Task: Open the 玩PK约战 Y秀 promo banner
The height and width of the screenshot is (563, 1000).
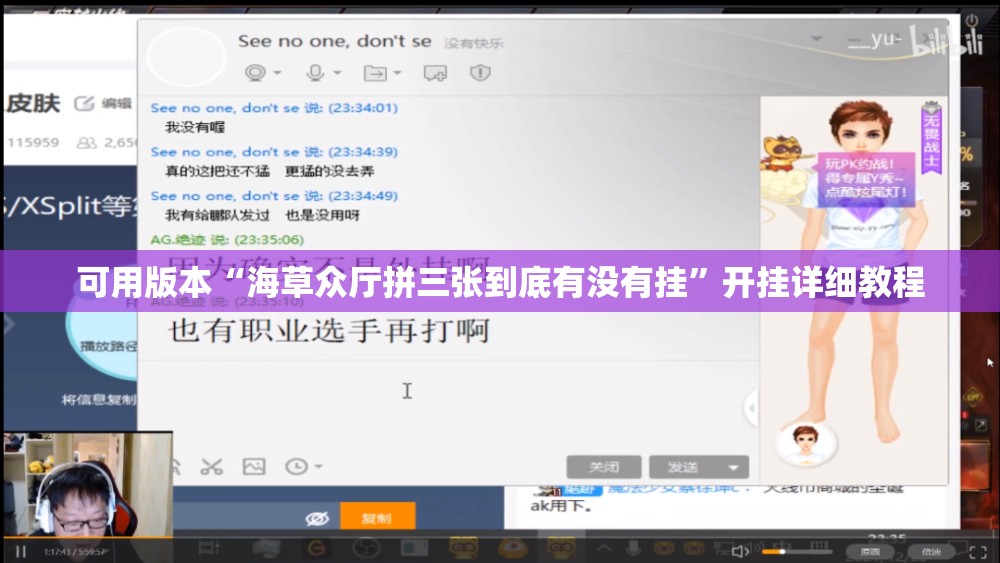Action: click(x=865, y=178)
